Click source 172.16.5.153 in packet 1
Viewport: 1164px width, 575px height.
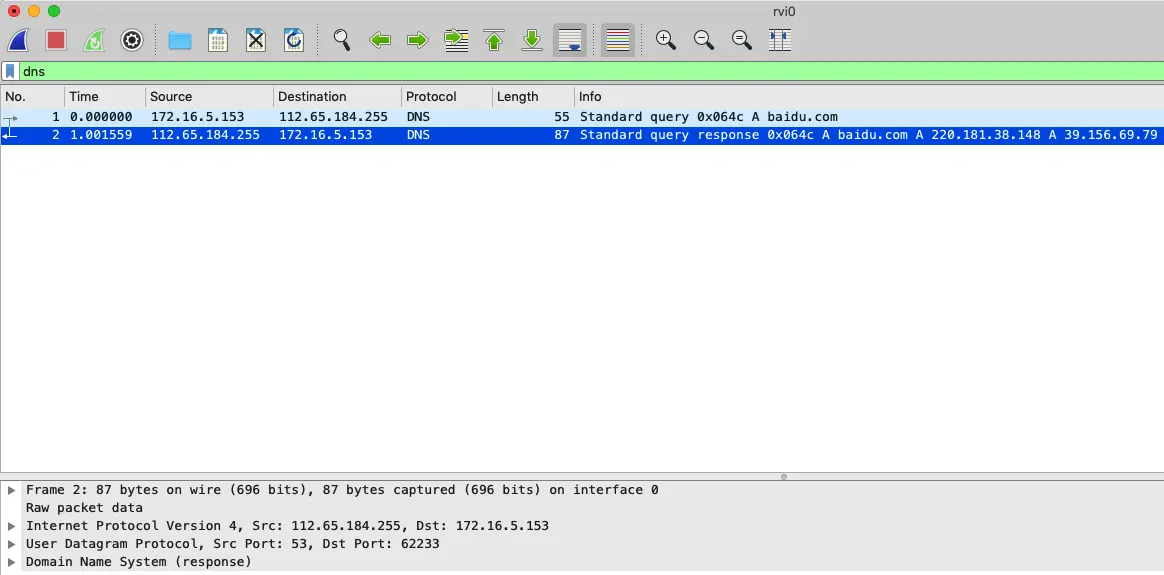[x=197, y=117]
